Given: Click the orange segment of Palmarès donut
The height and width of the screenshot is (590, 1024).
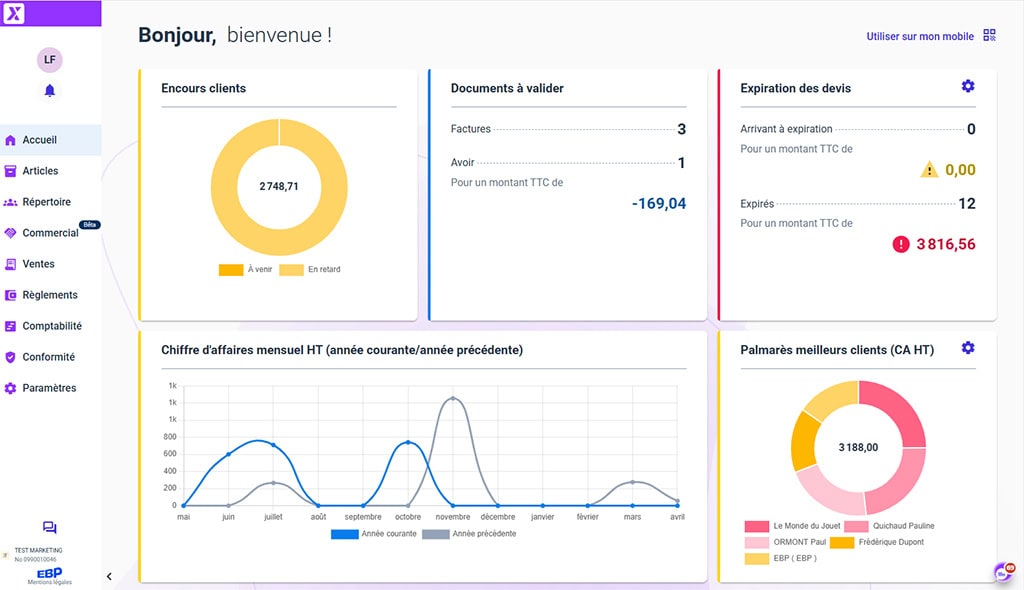Looking at the screenshot, I should click(805, 440).
